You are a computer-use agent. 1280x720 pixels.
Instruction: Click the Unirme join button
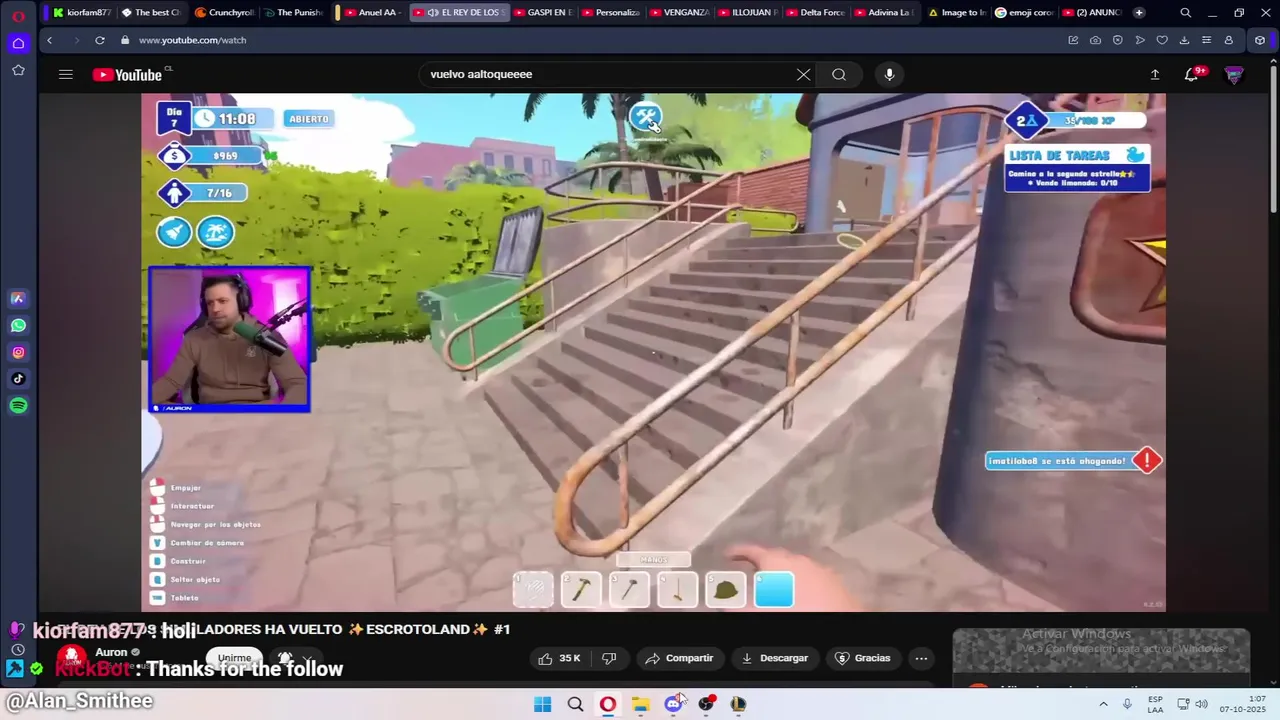234,658
